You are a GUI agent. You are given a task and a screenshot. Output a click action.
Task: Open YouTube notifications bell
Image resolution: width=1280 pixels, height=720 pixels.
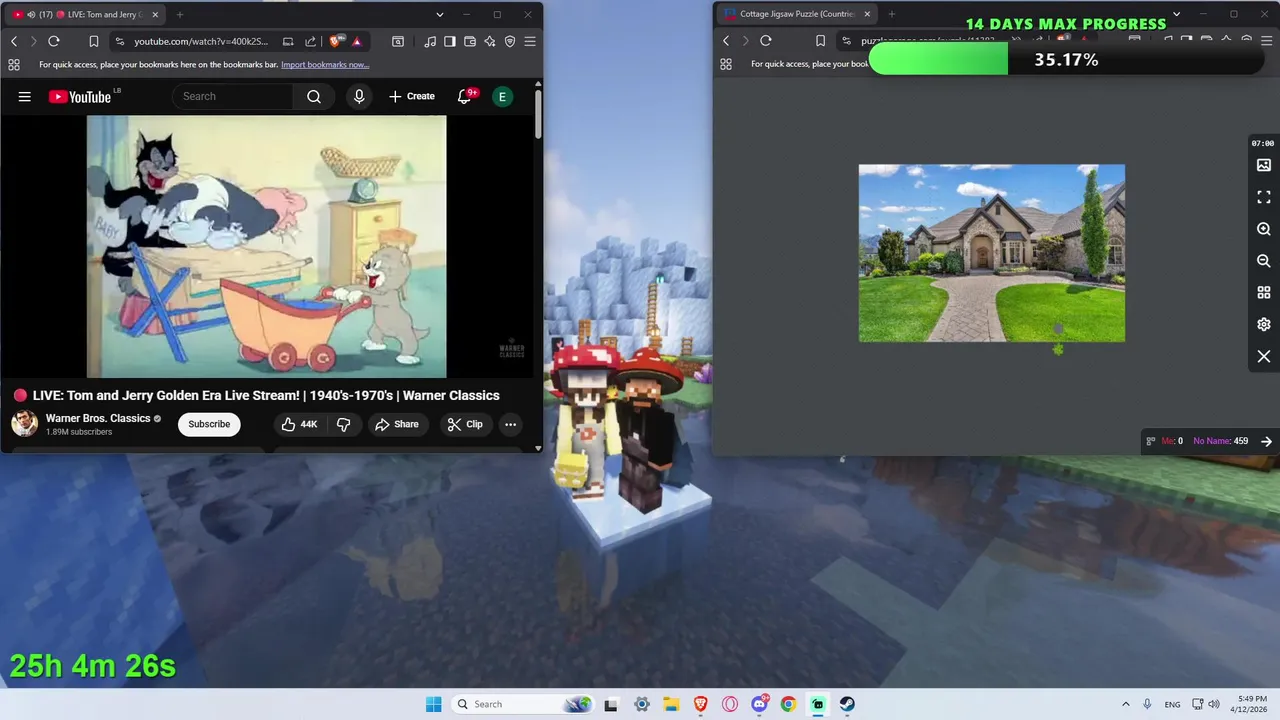point(465,96)
